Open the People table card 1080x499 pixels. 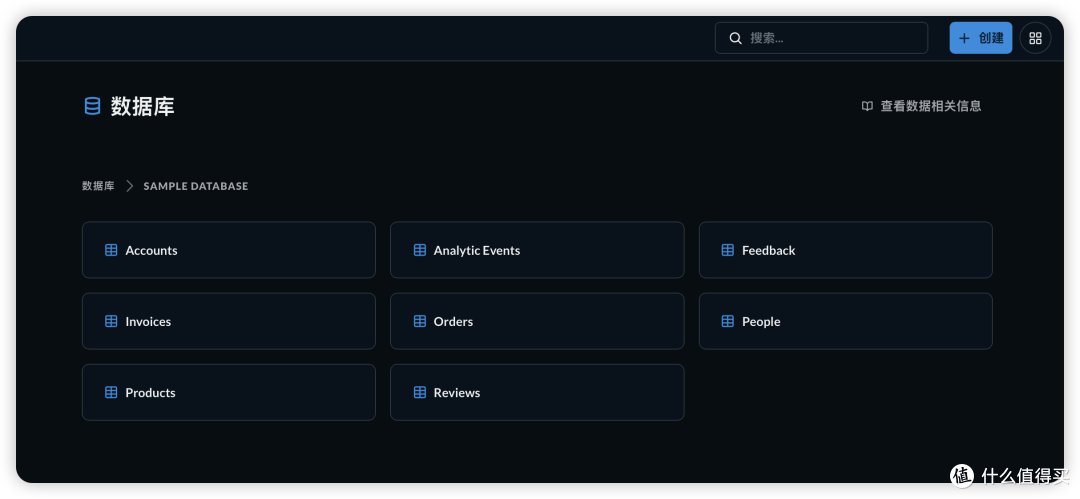click(x=846, y=321)
